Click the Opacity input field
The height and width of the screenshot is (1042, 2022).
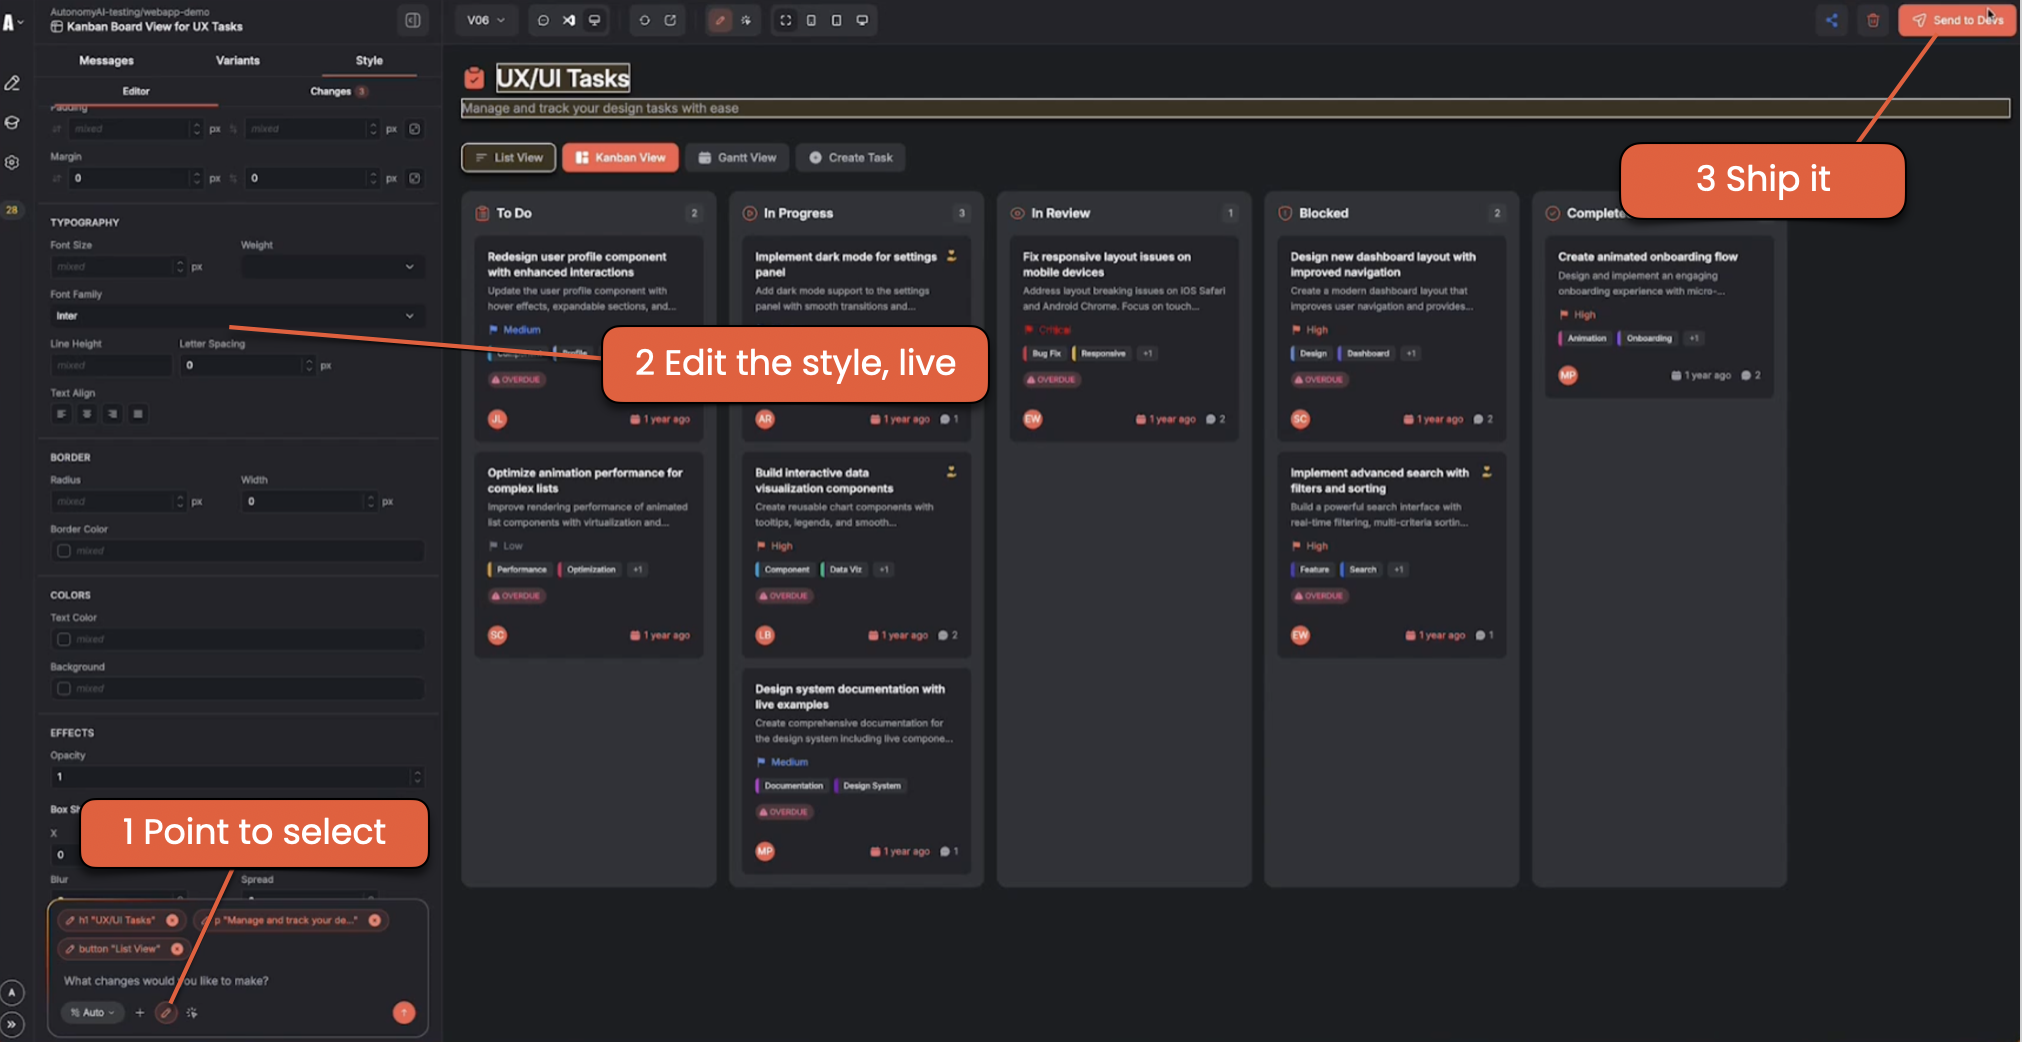(237, 777)
